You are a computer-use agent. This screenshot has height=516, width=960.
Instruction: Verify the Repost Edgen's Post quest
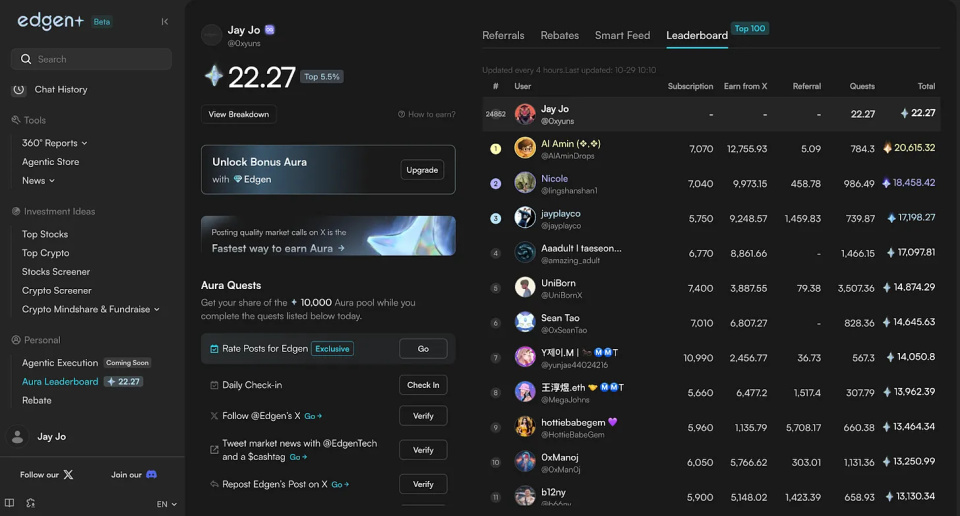[423, 484]
